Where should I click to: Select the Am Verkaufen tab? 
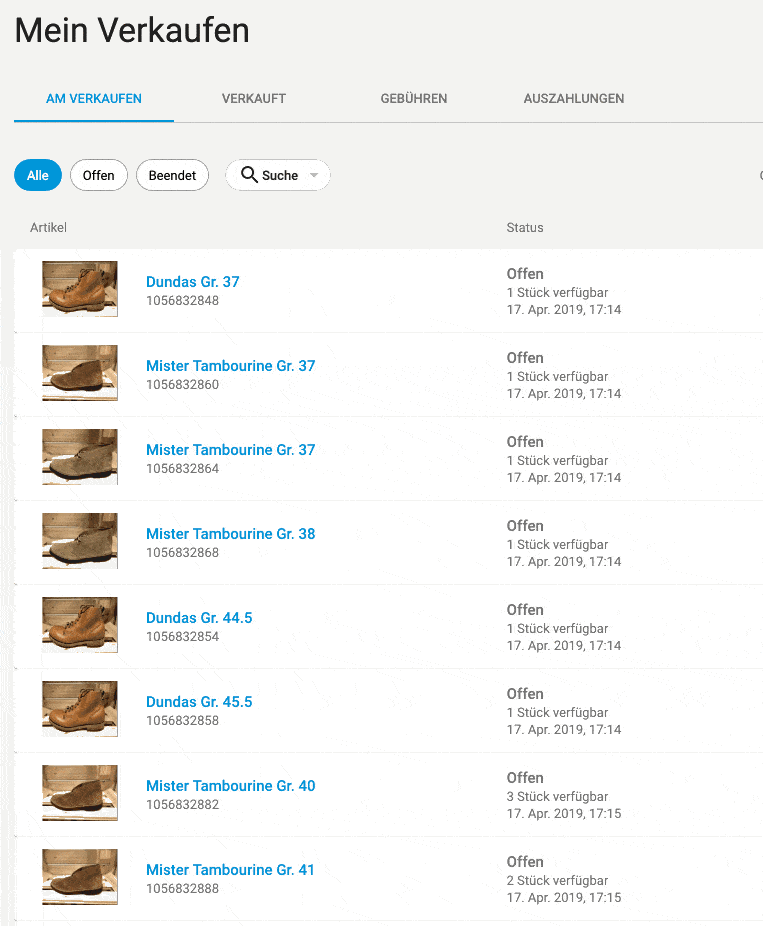tap(94, 99)
